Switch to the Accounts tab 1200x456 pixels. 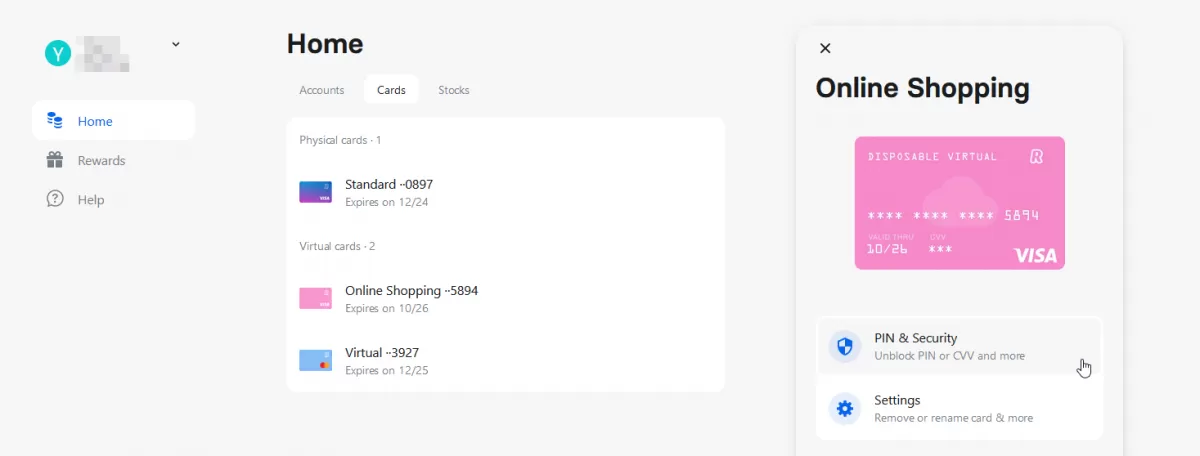322,90
